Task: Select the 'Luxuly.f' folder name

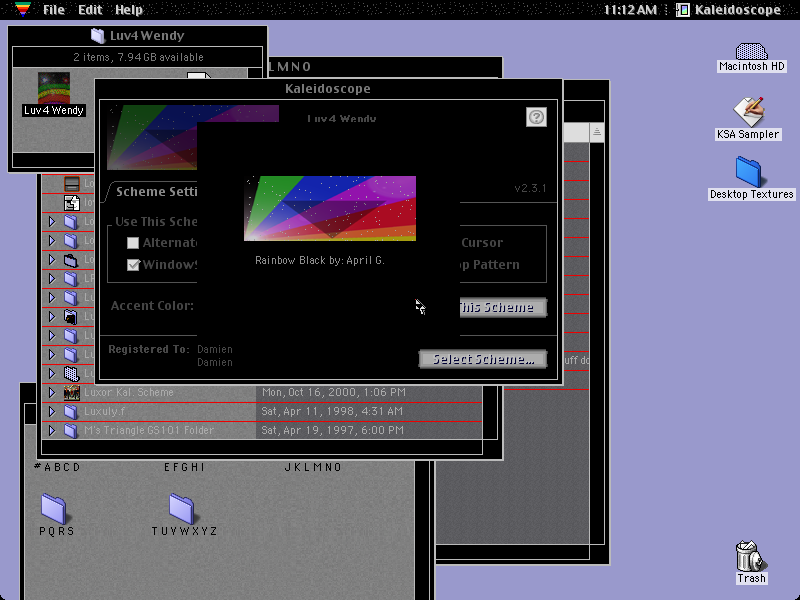Action: tap(105, 411)
